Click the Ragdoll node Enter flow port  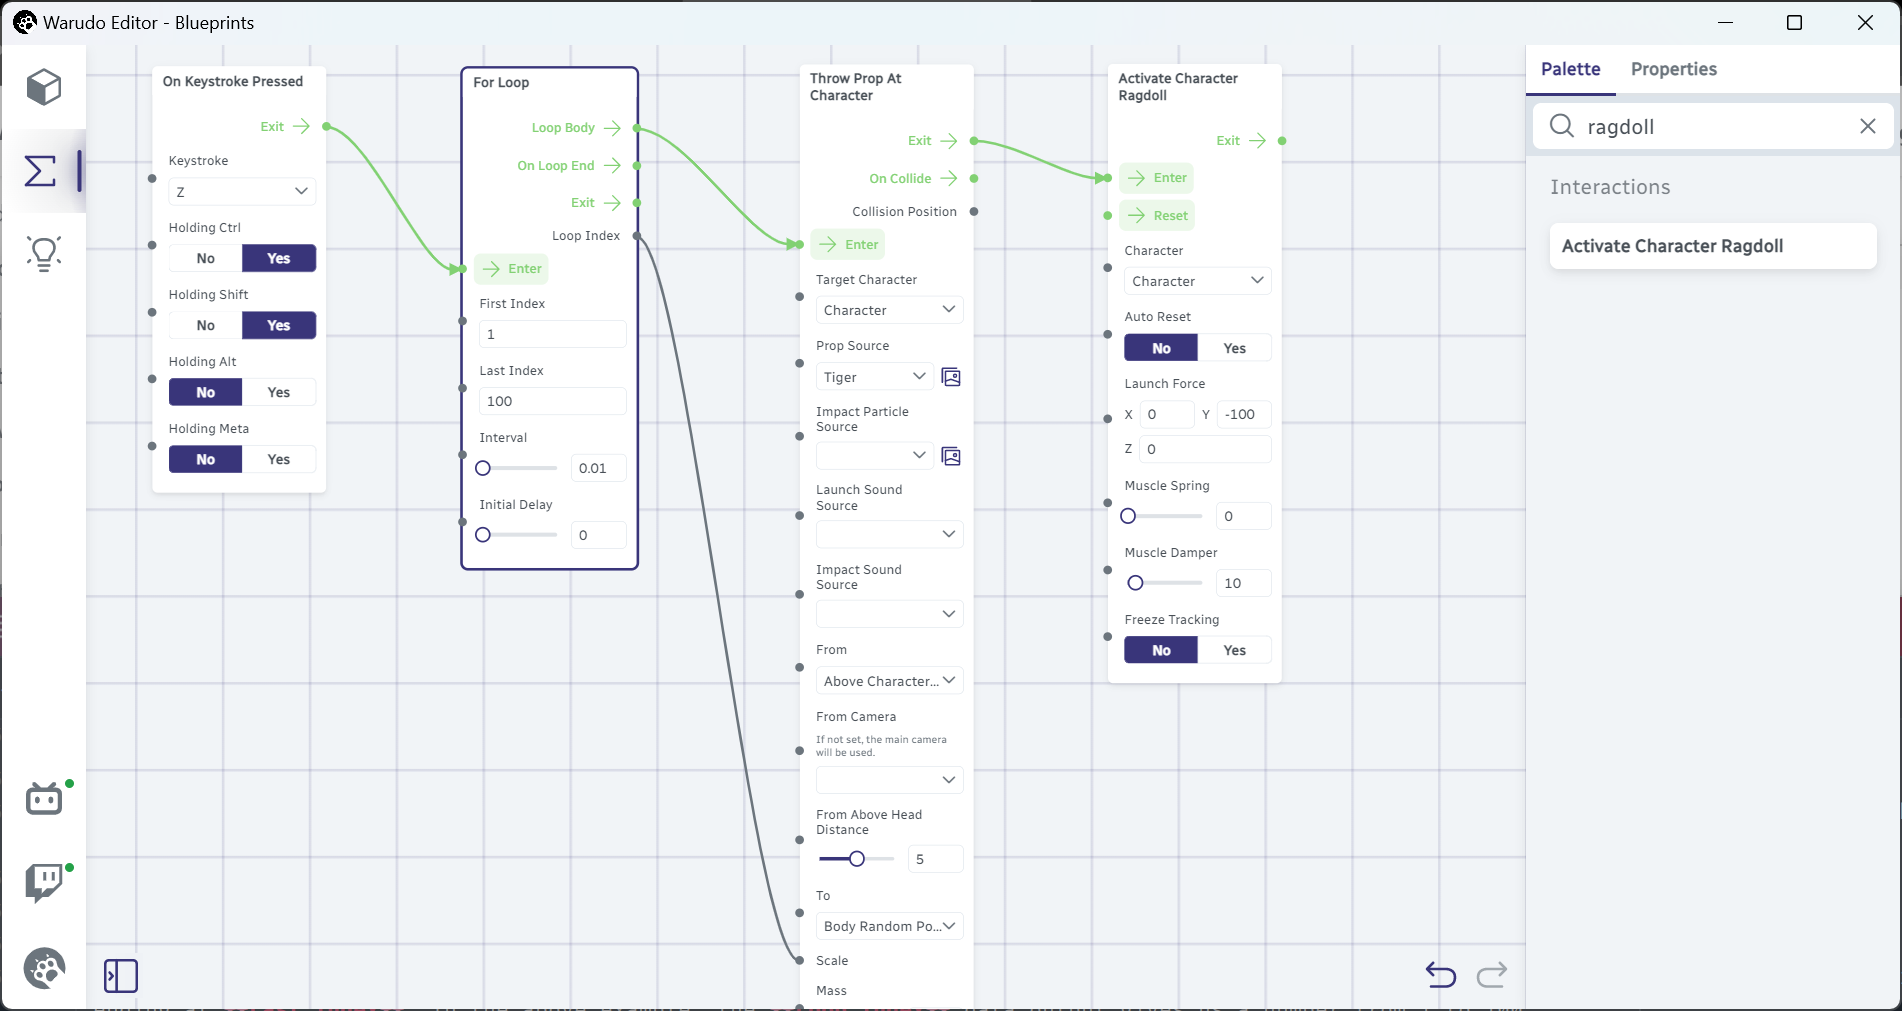[1157, 178]
